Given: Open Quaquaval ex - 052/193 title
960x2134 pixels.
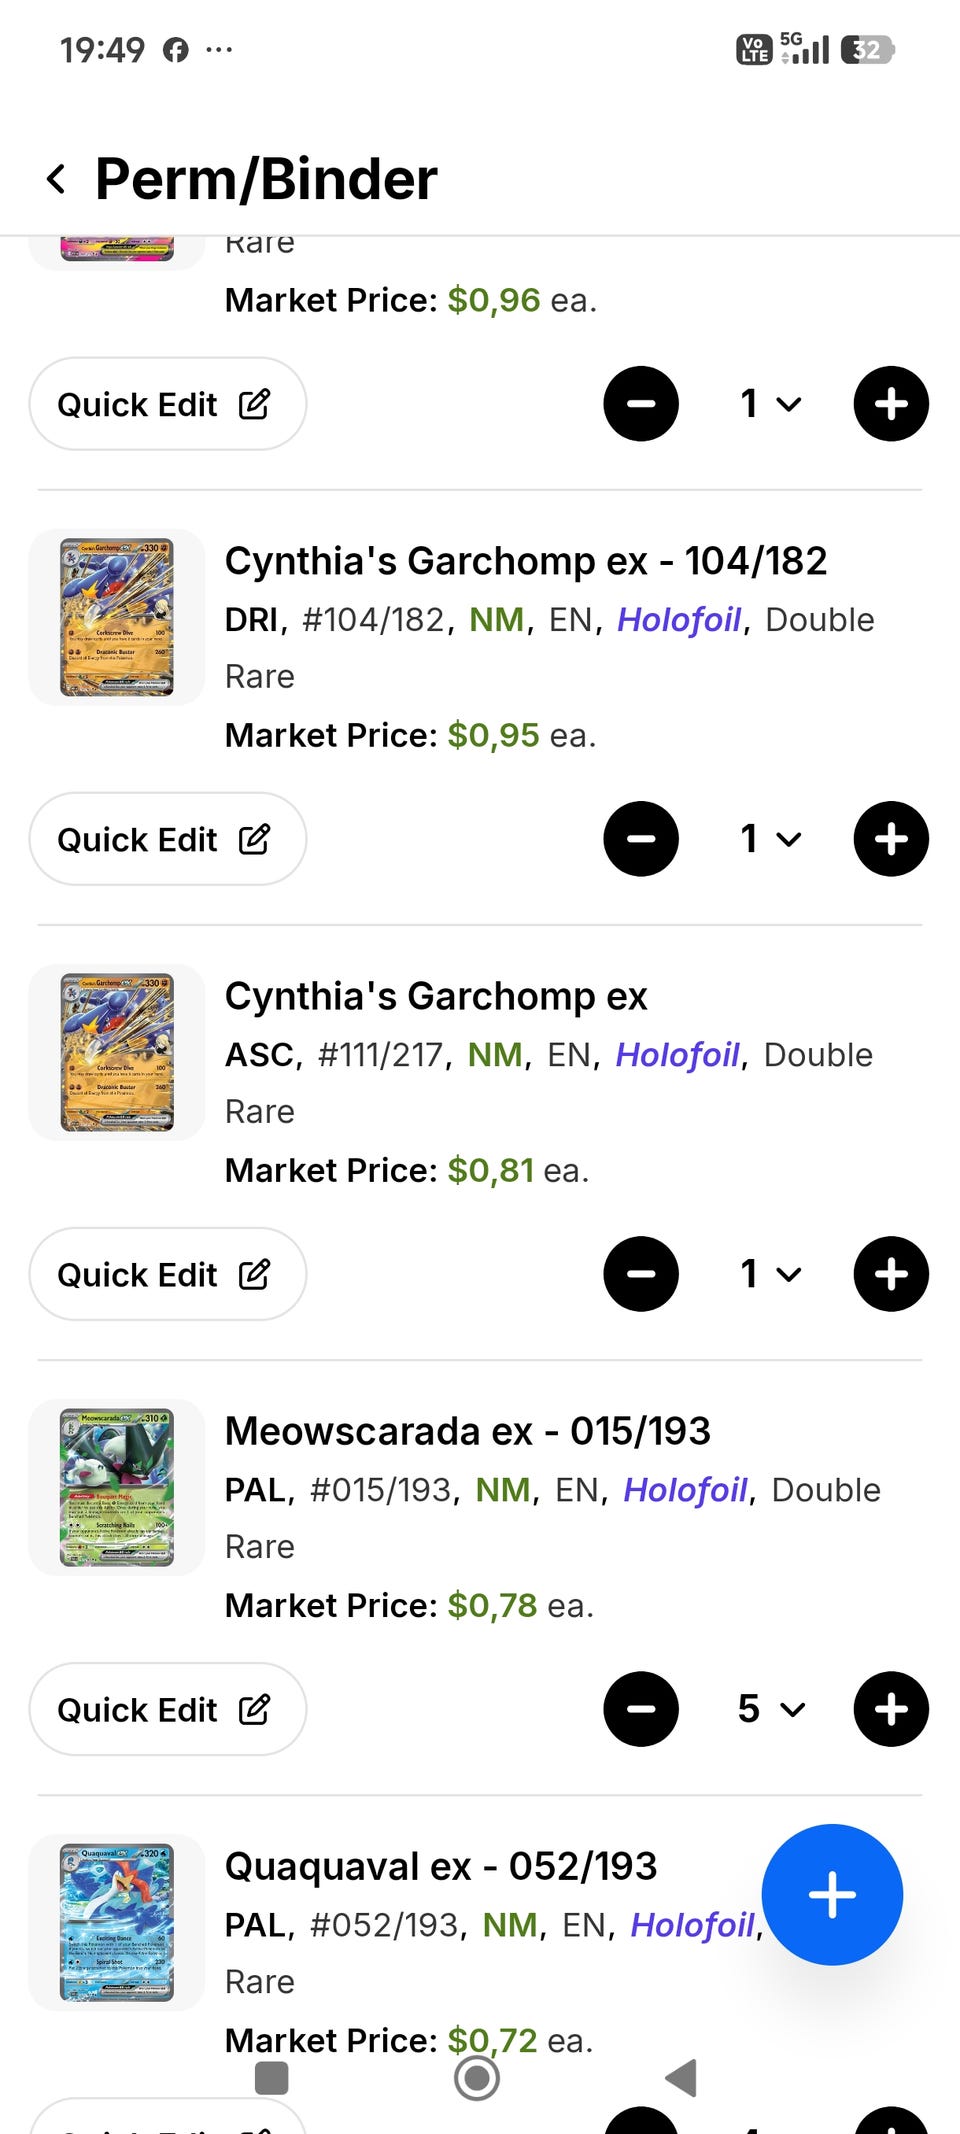Looking at the screenshot, I should [441, 1866].
